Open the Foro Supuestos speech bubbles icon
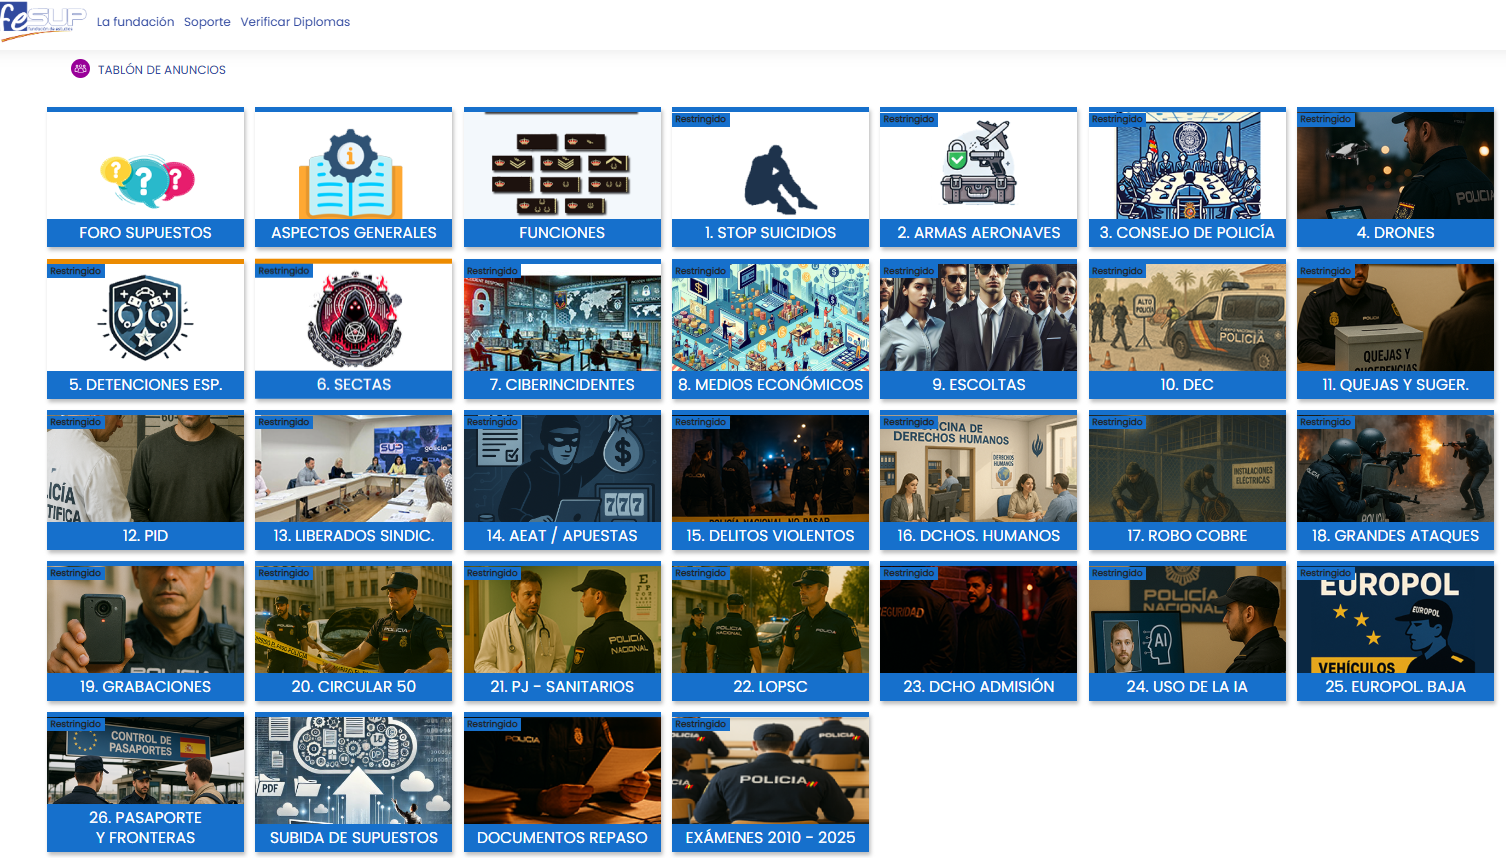1506x858 pixels. (146, 180)
